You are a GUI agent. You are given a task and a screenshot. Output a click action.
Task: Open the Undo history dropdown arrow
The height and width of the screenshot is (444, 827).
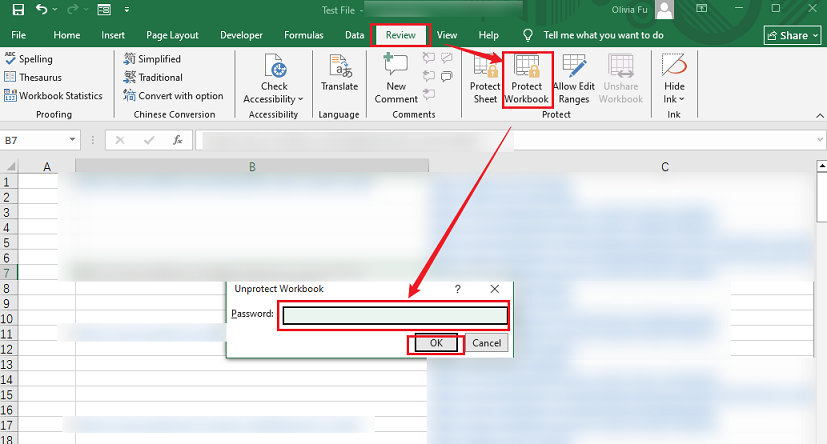point(55,9)
